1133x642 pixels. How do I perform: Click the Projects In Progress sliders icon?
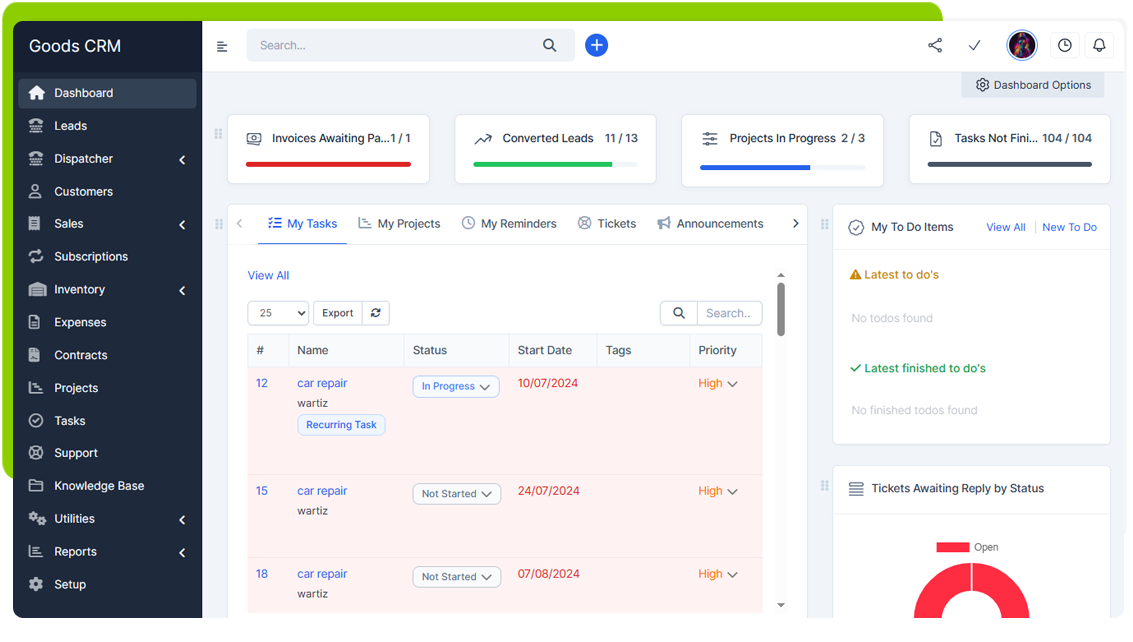click(x=710, y=139)
